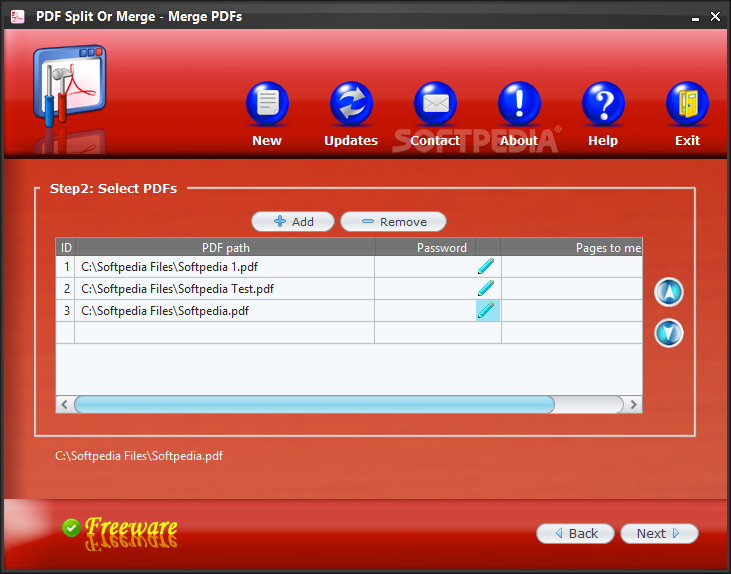731x574 pixels.
Task: Click ID cell number 3
Action: [x=66, y=311]
